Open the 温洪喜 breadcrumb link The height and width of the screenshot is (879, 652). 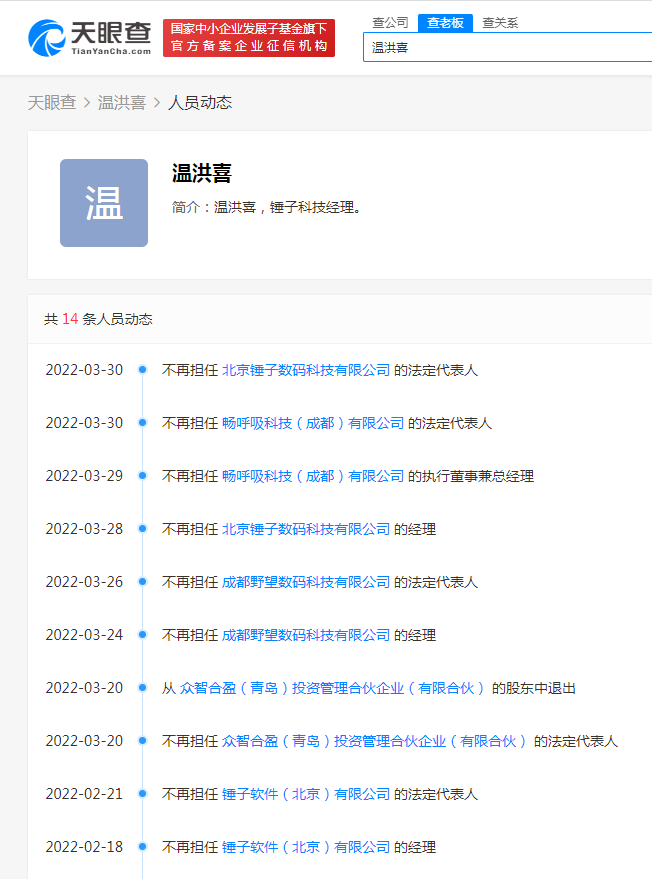pos(122,103)
